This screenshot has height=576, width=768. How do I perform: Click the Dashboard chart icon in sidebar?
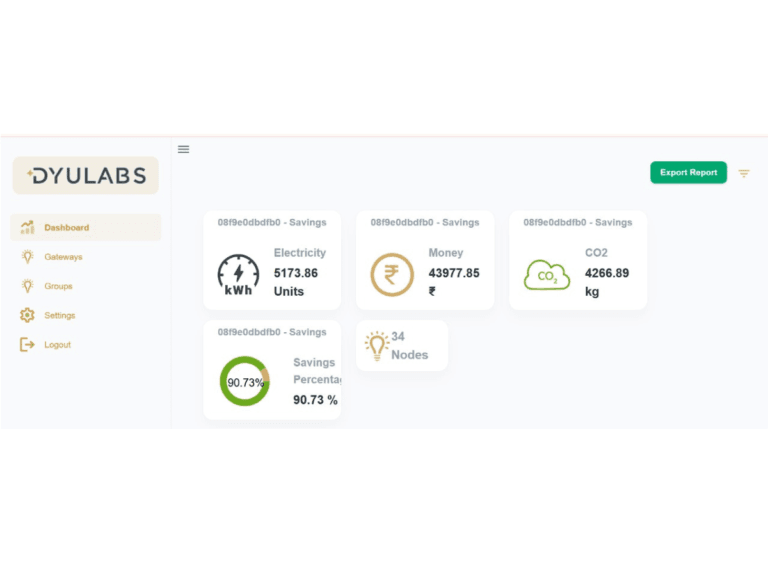click(x=27, y=228)
